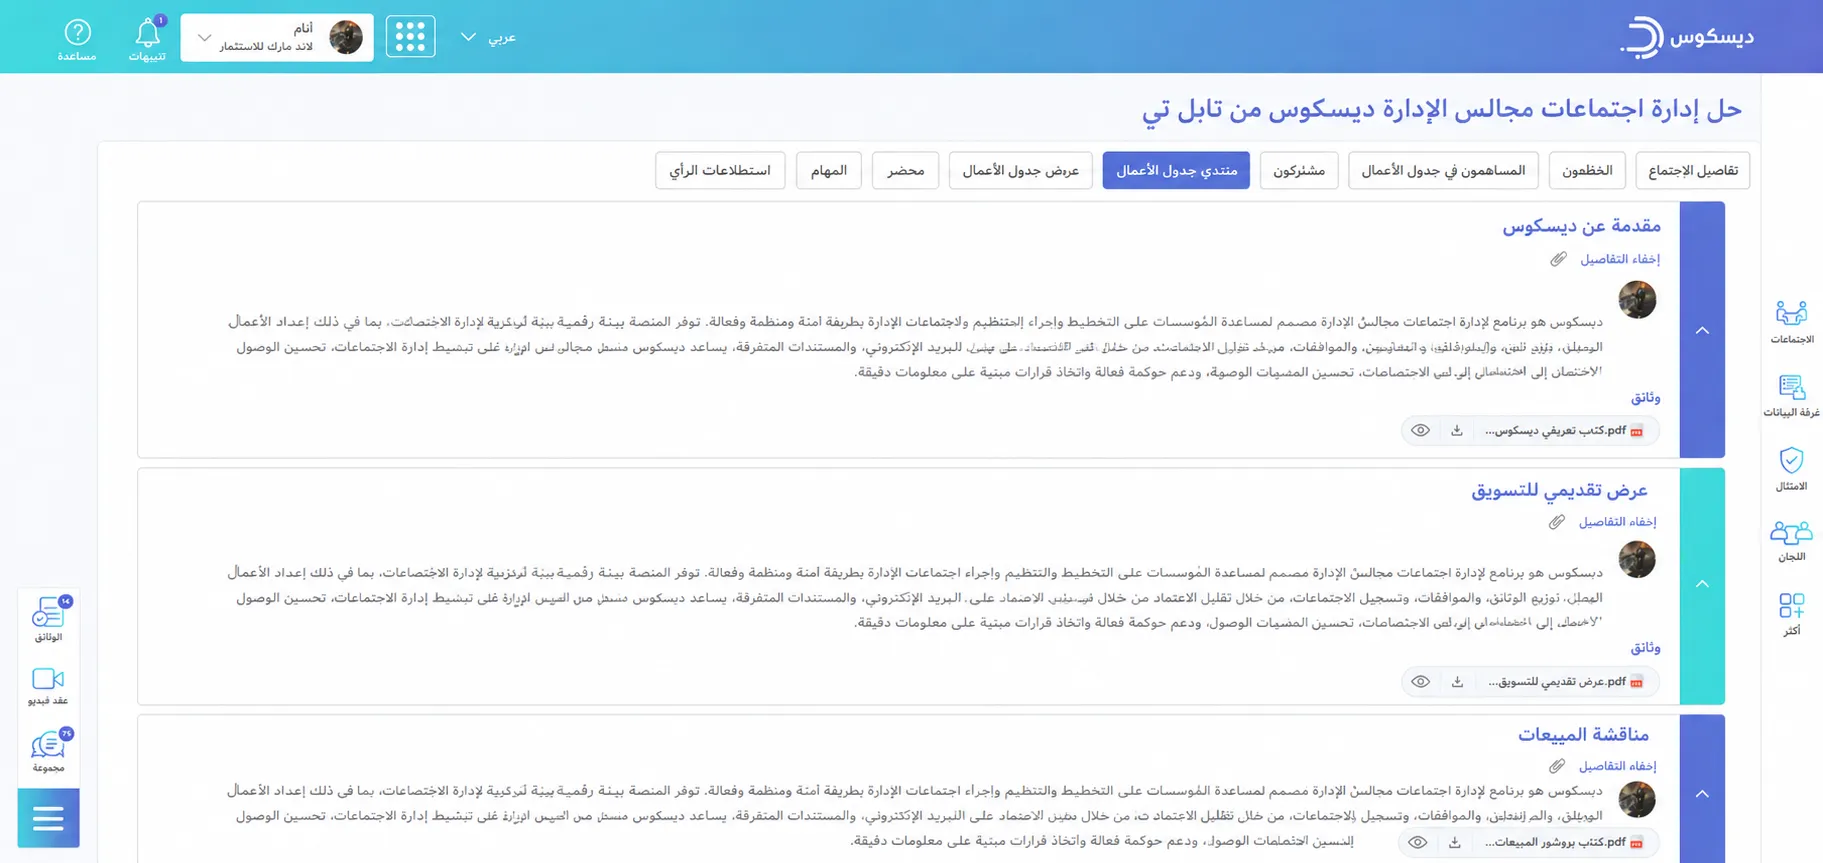Download عرض تقديمي للتسويق pdf

pyautogui.click(x=1457, y=681)
